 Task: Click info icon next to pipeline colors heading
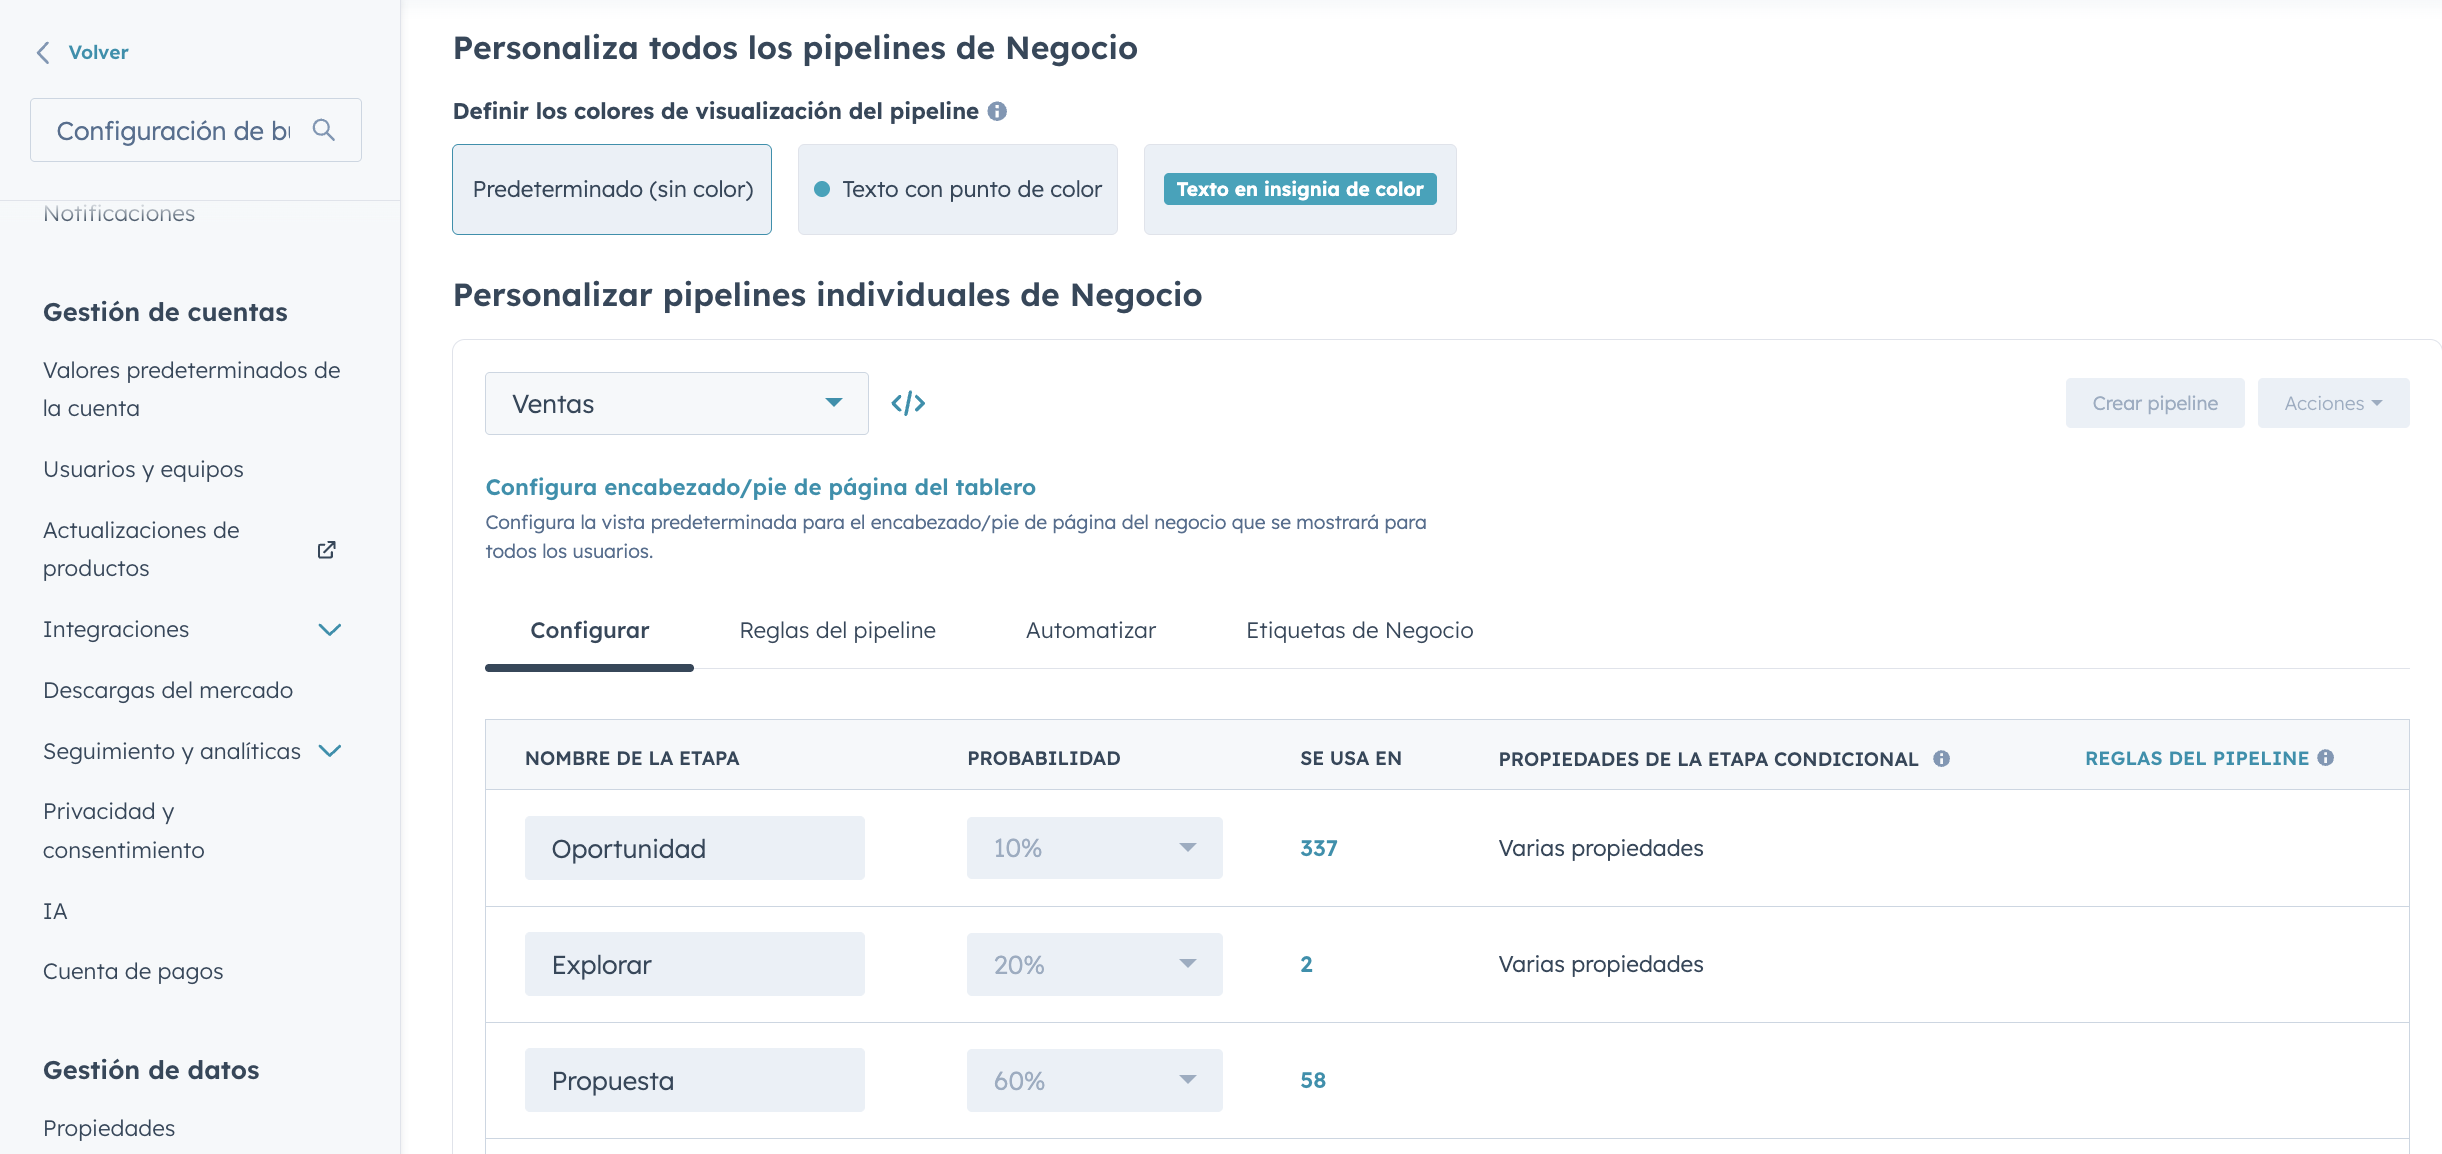click(x=996, y=110)
